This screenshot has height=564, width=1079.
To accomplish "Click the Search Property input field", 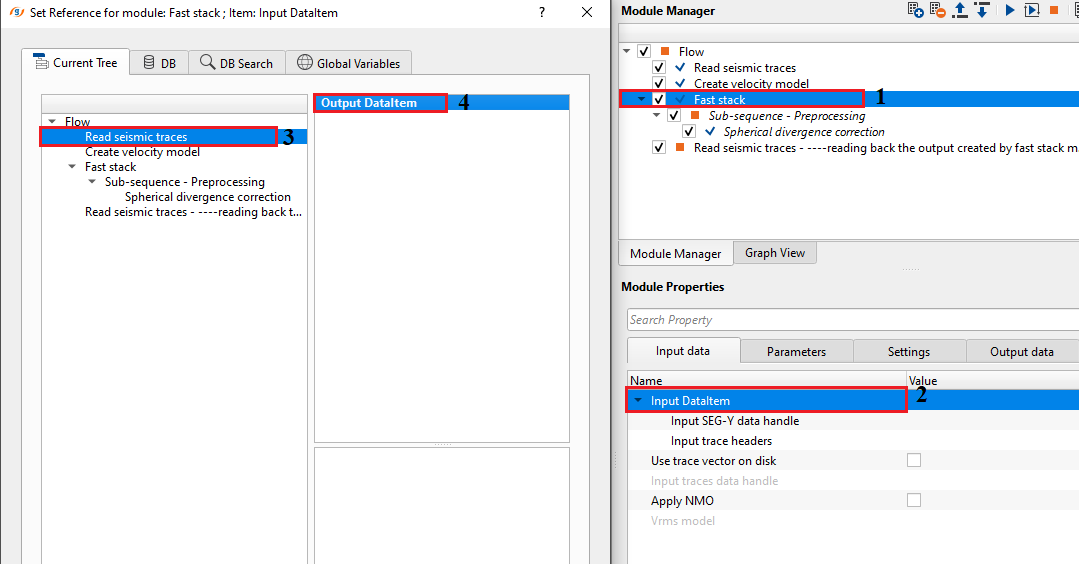I will [850, 320].
